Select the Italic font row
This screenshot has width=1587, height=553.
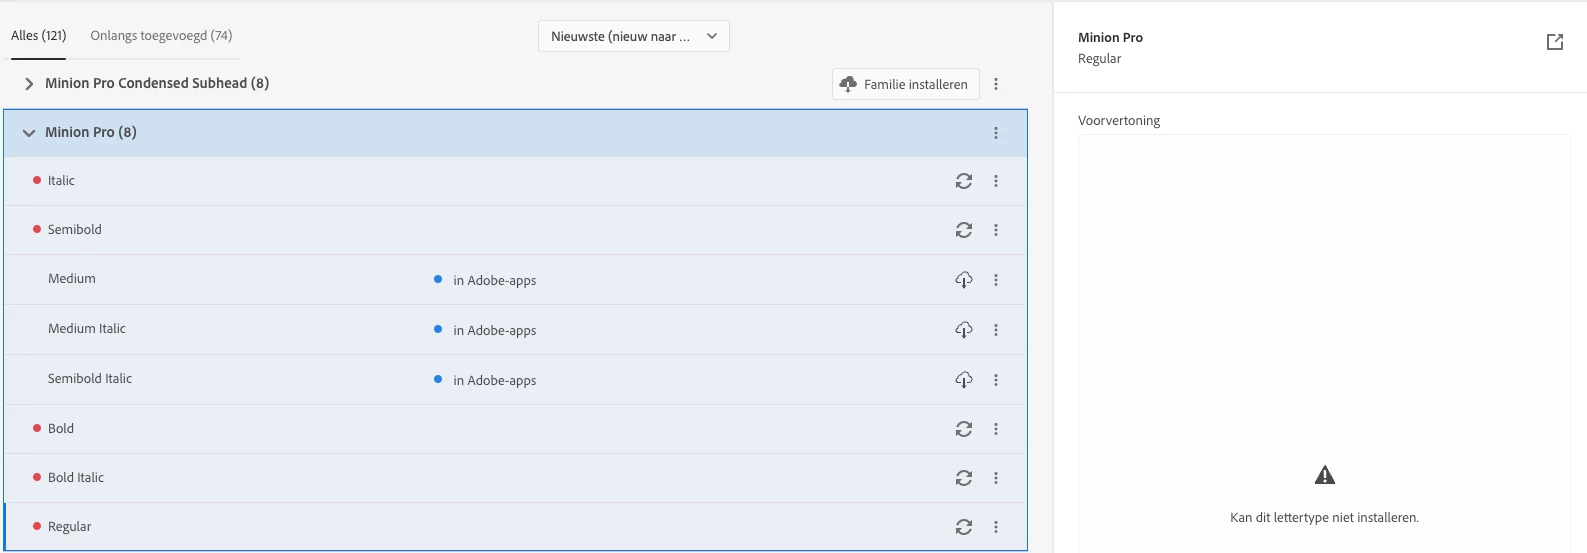516,181
